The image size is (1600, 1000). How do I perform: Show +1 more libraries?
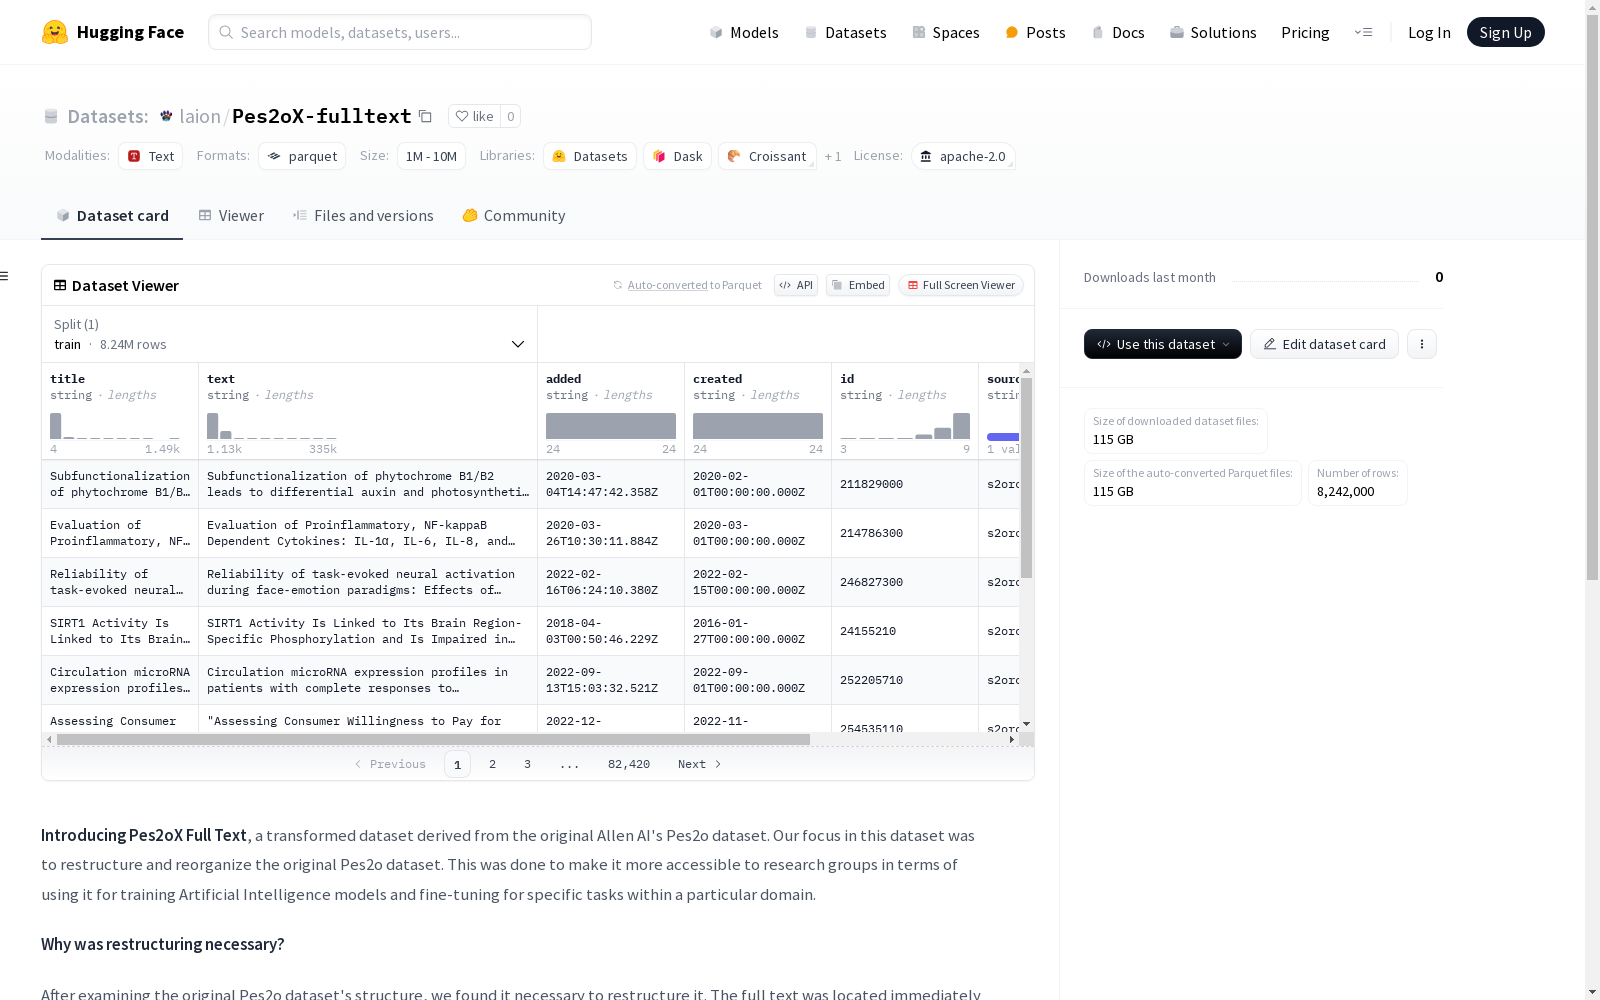(x=833, y=156)
